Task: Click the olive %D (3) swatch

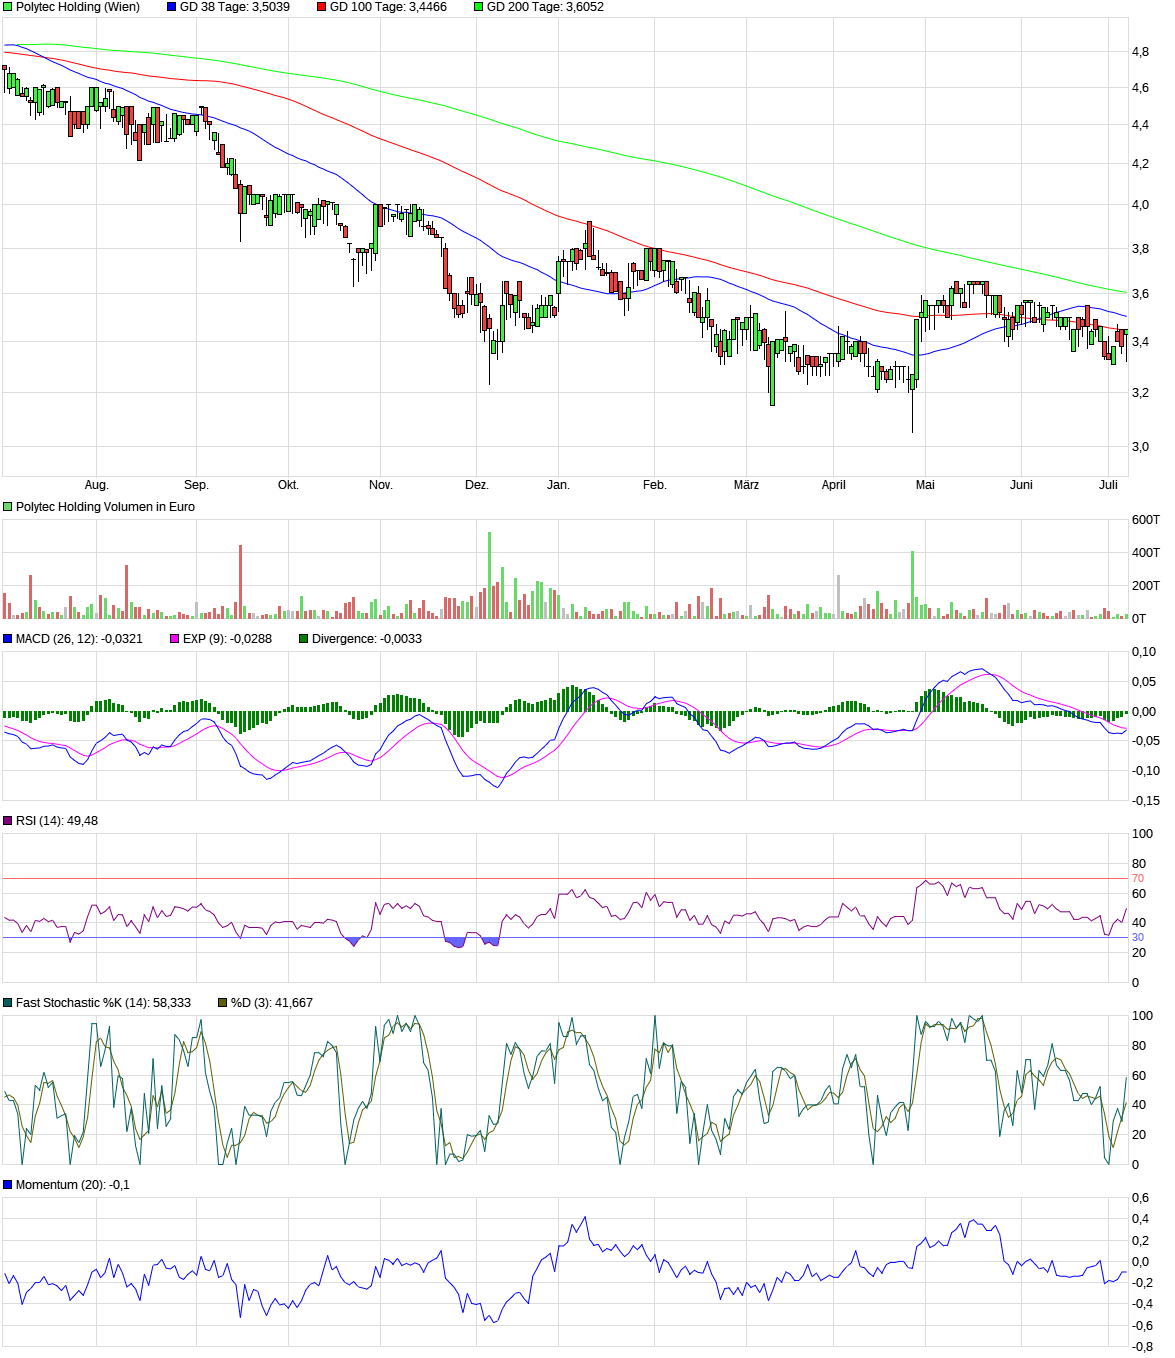Action: [223, 1003]
